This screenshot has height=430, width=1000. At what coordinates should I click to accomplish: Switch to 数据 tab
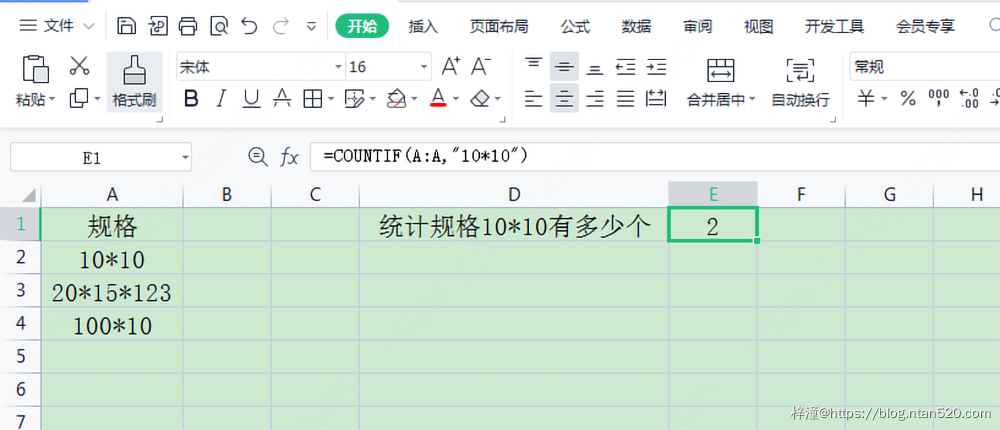(636, 27)
